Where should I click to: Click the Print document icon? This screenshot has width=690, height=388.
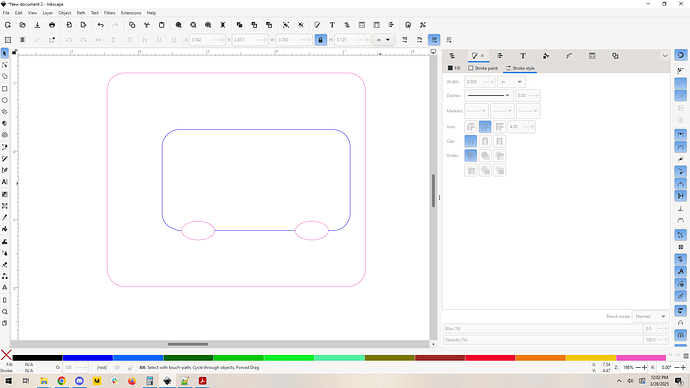52,25
